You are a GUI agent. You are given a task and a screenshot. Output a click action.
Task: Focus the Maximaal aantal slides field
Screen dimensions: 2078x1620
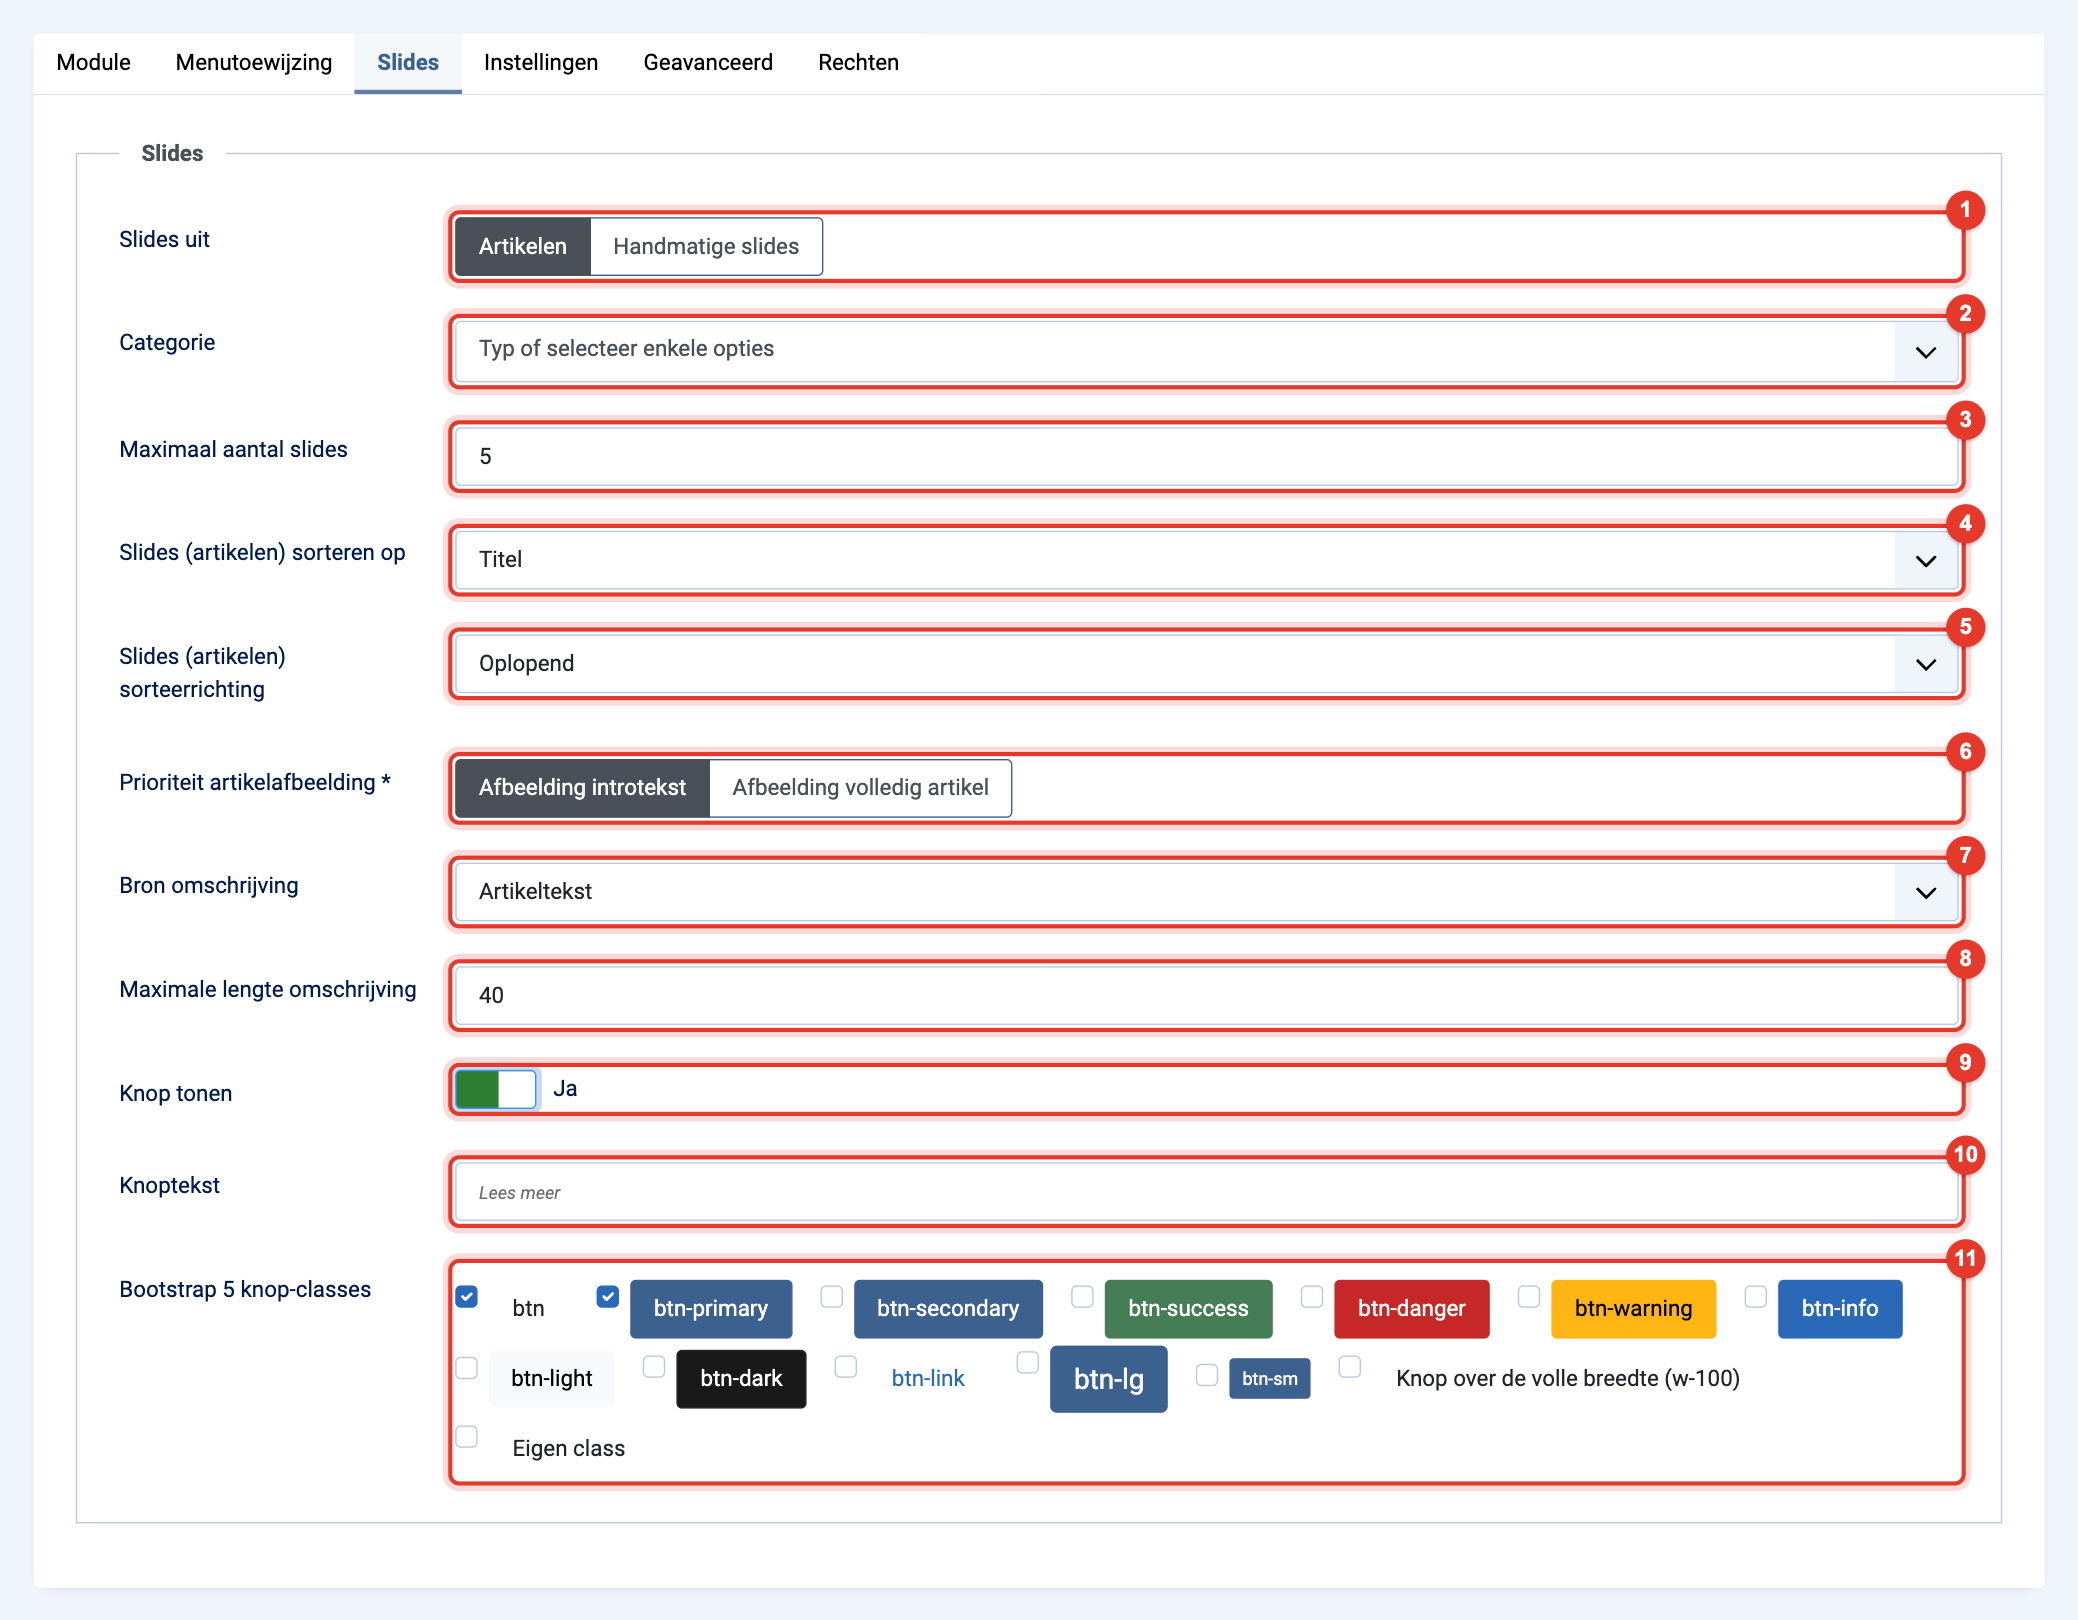click(1207, 457)
